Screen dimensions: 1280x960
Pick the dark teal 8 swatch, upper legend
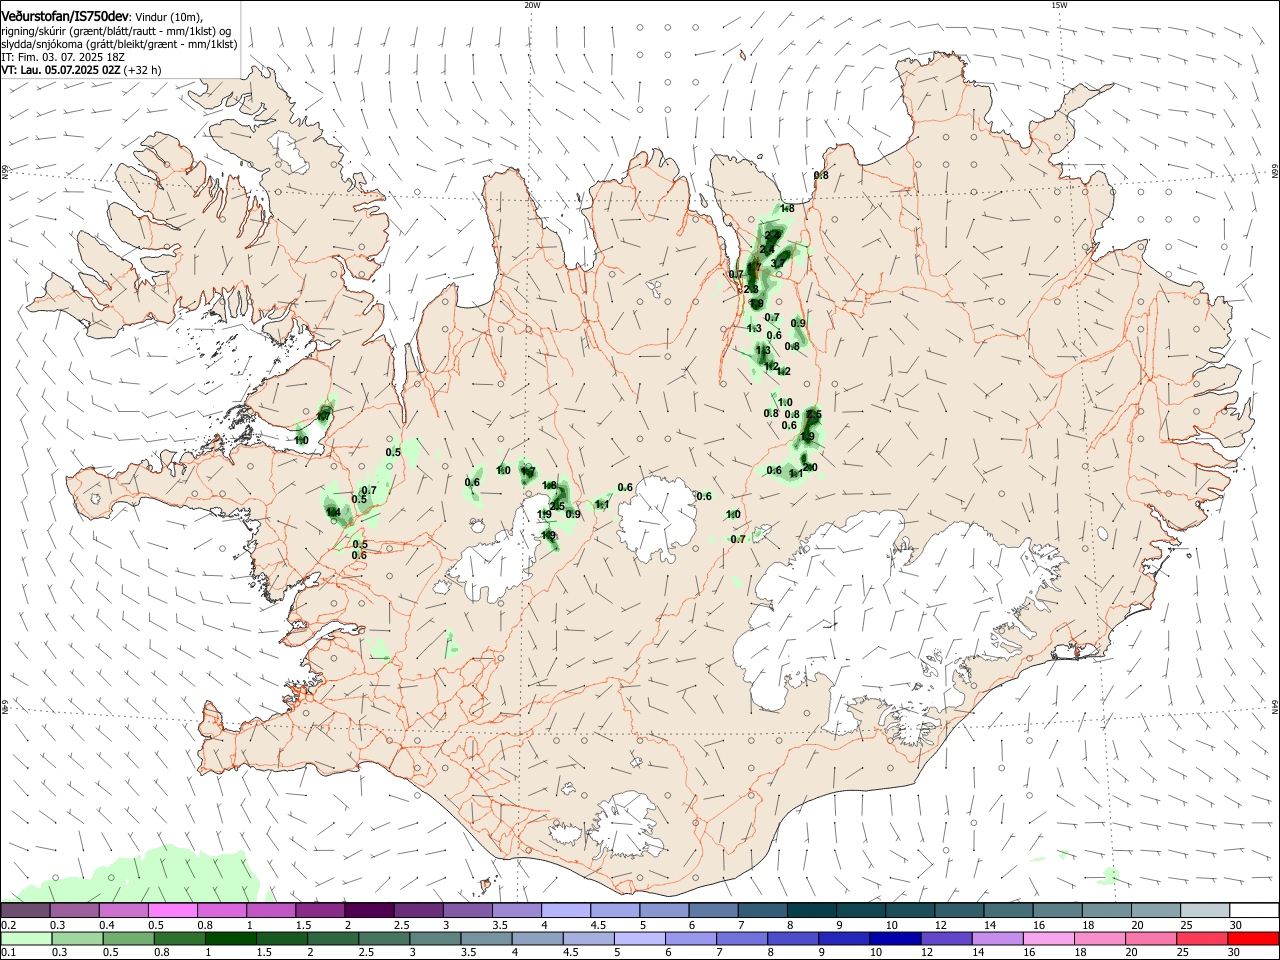[x=810, y=911]
